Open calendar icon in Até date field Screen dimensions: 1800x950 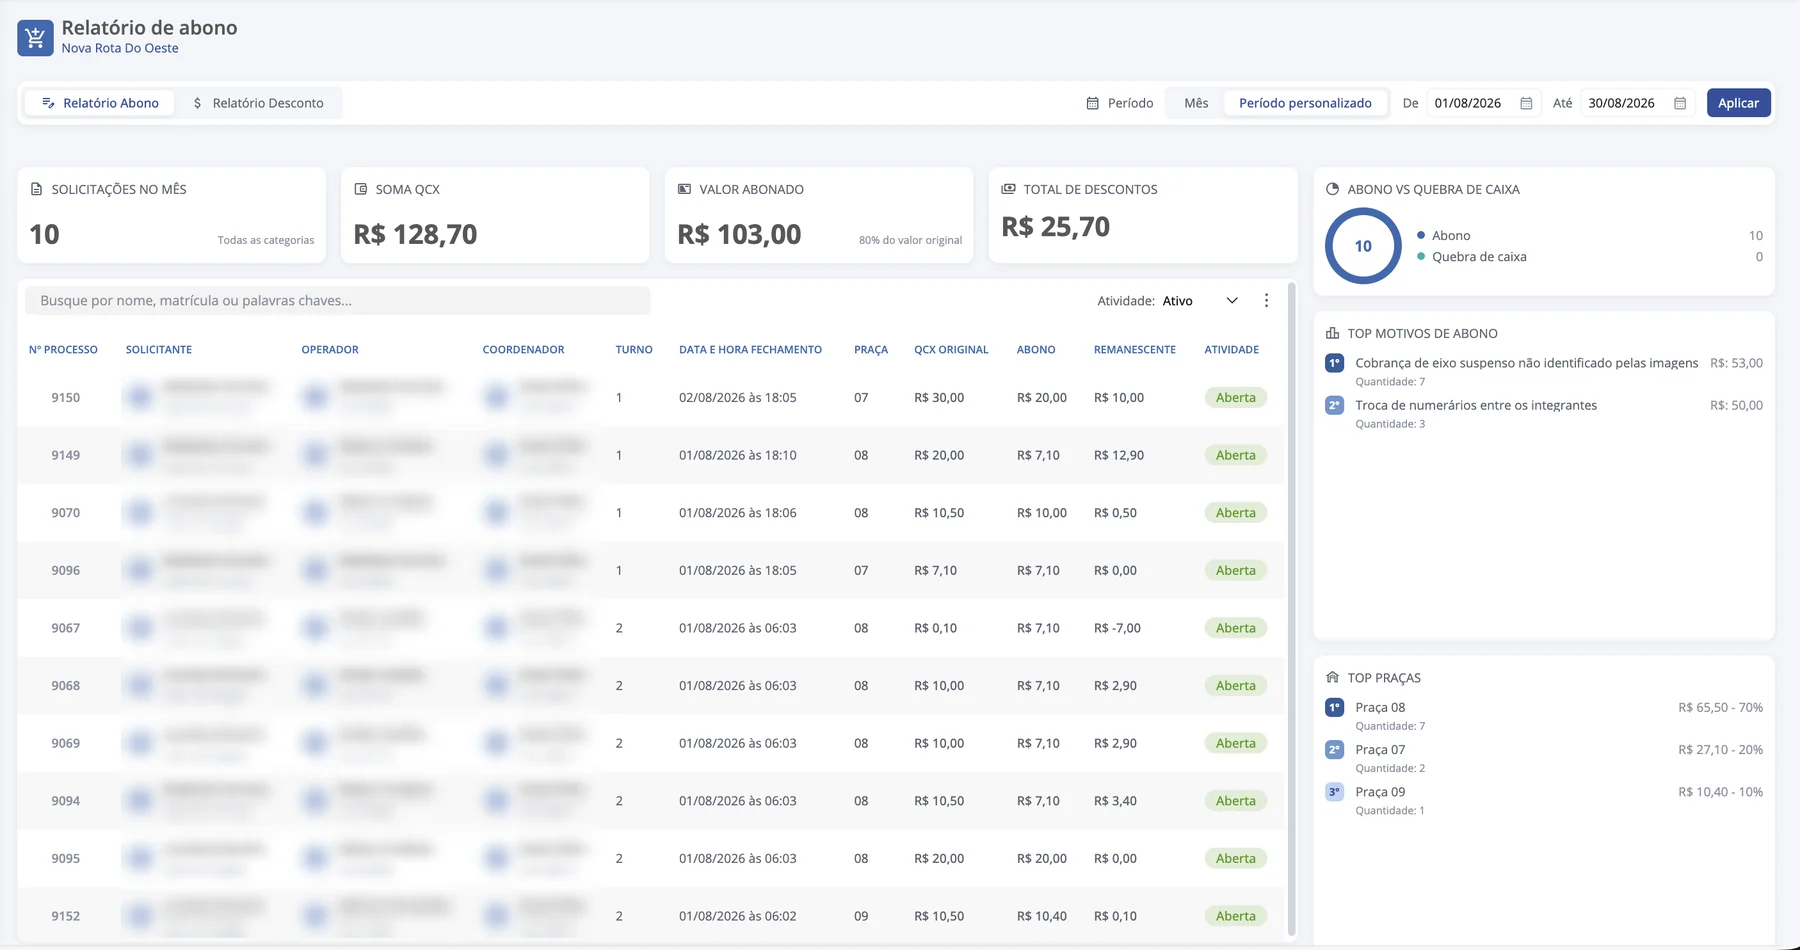[x=1680, y=103]
